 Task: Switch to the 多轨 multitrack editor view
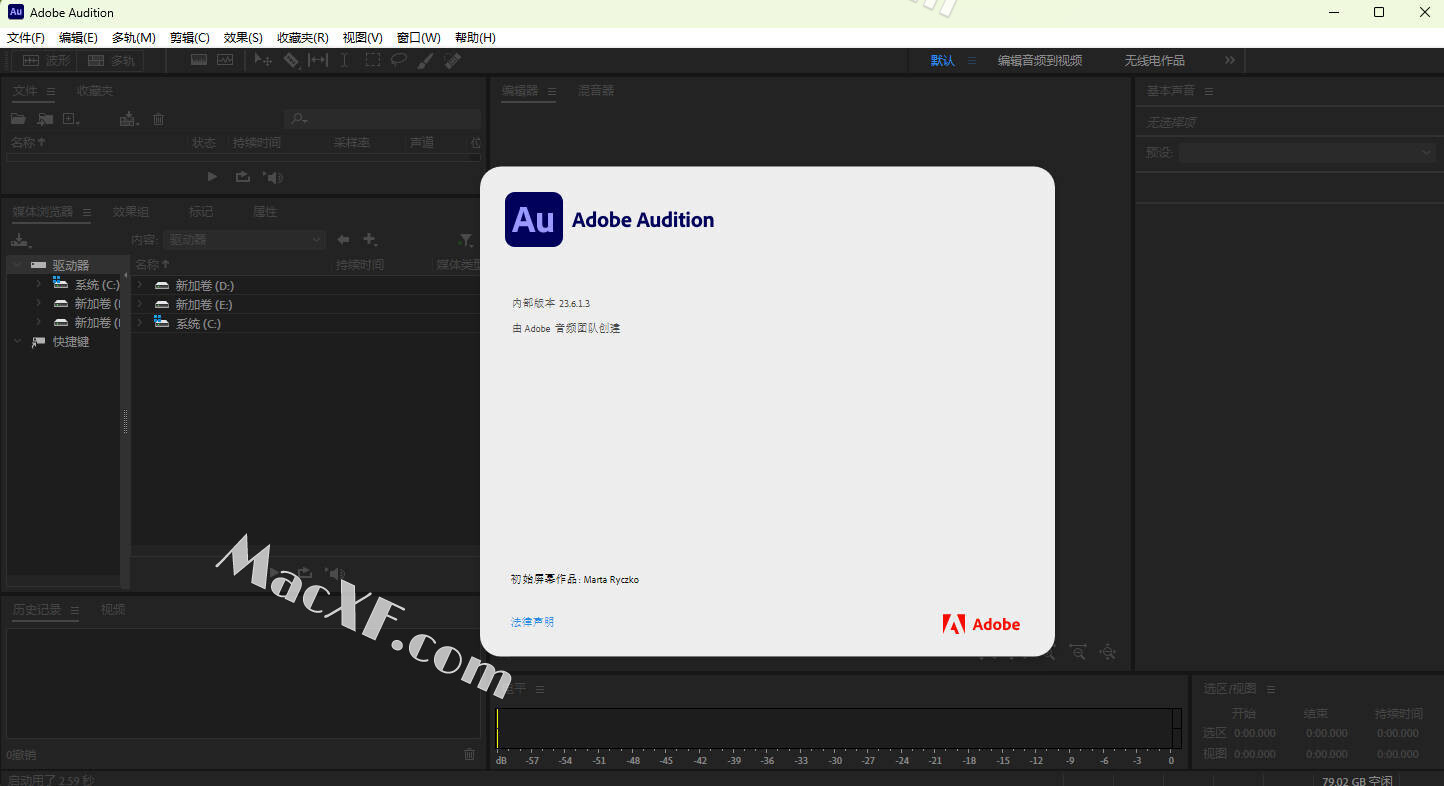tap(110, 61)
